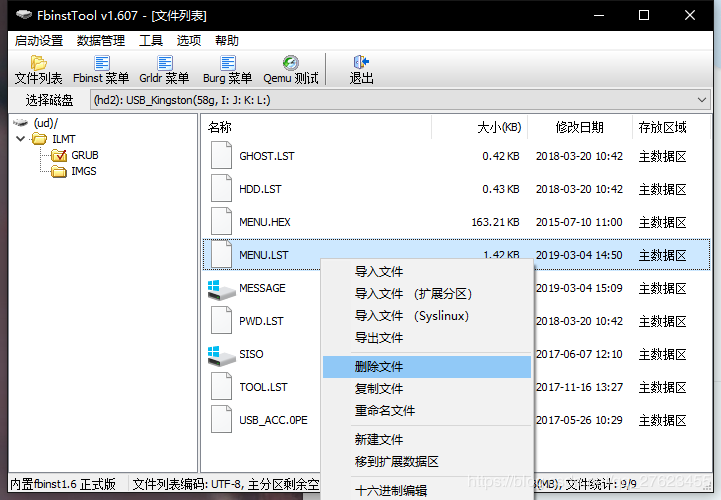
Task: Sort by the 修改日期 column header
Action: (x=579, y=127)
